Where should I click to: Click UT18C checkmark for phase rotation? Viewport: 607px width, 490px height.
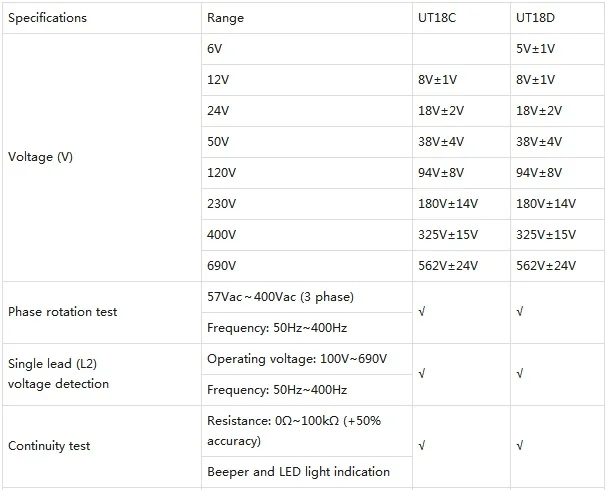point(421,312)
